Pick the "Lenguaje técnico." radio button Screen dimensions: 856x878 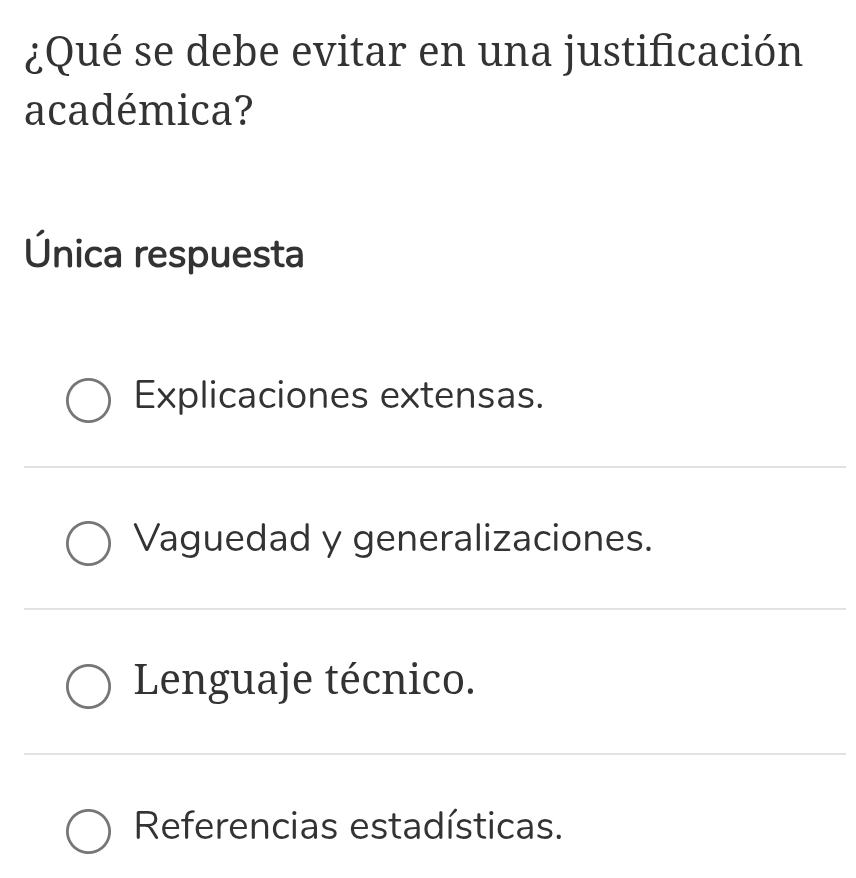(89, 686)
